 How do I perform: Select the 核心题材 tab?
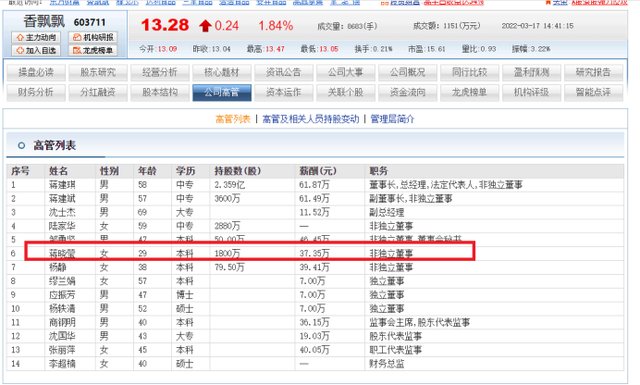coord(222,73)
